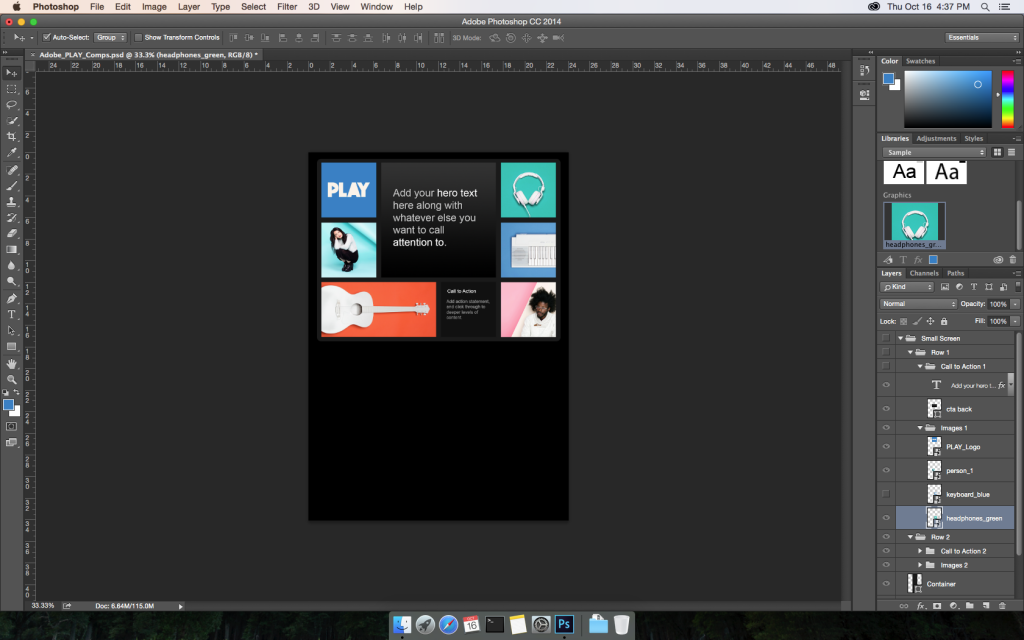Expand the Images 2 layer group

click(920, 565)
